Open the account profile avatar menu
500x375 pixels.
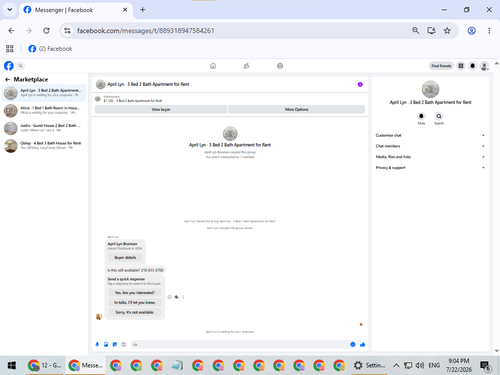pyautogui.click(x=484, y=66)
